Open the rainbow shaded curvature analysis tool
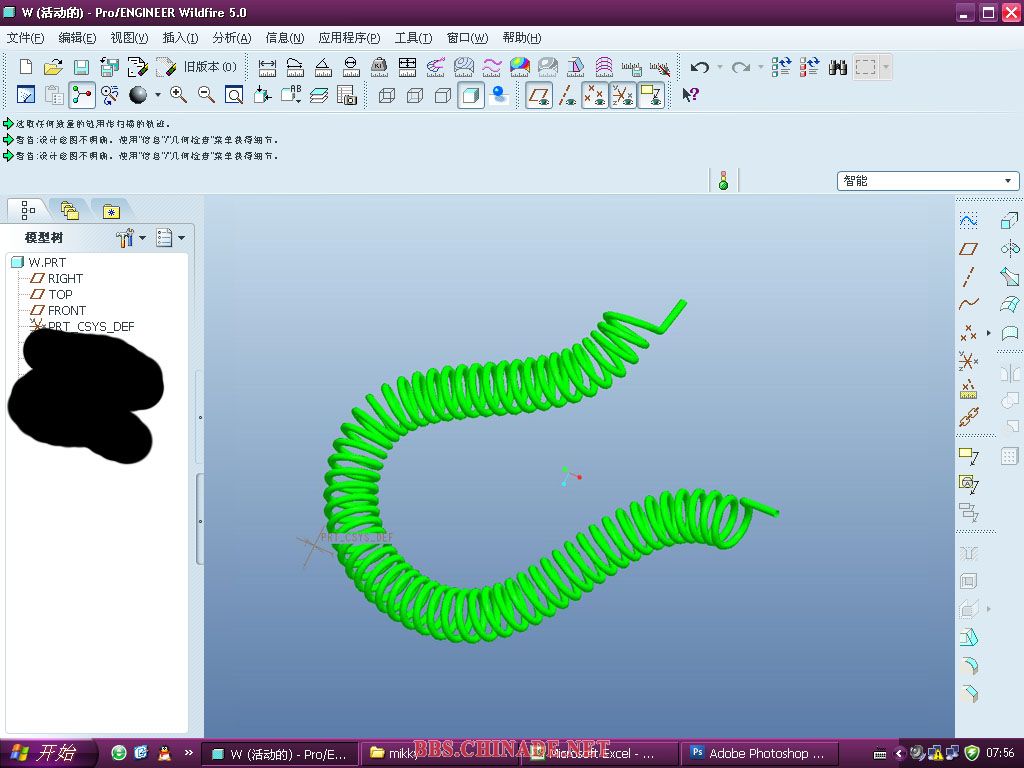The width and height of the screenshot is (1024, 768). (520, 67)
